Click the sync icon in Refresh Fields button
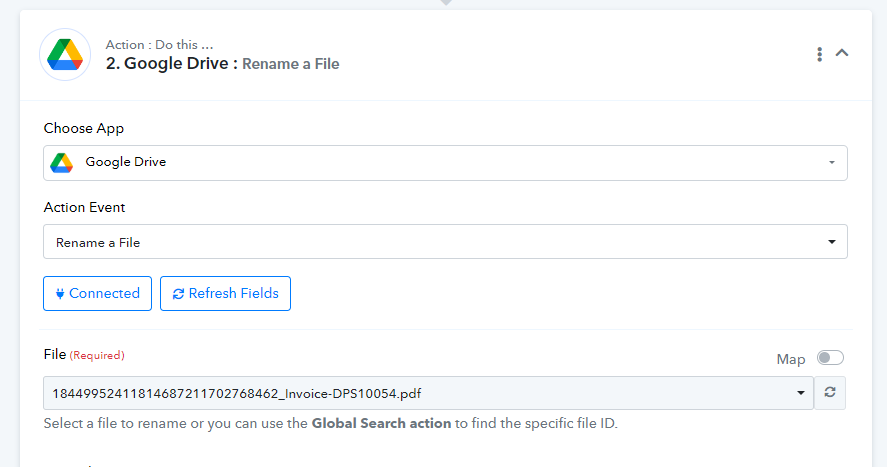This screenshot has width=887, height=467. tap(178, 294)
